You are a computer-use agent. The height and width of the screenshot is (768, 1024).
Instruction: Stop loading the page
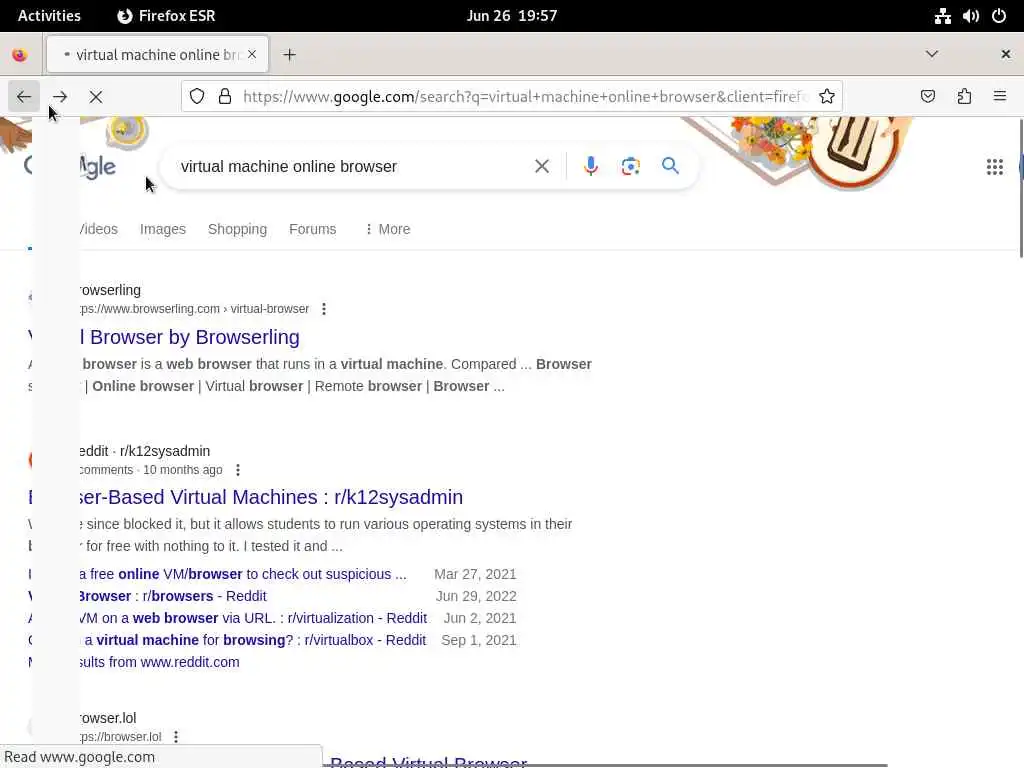pyautogui.click(x=96, y=97)
